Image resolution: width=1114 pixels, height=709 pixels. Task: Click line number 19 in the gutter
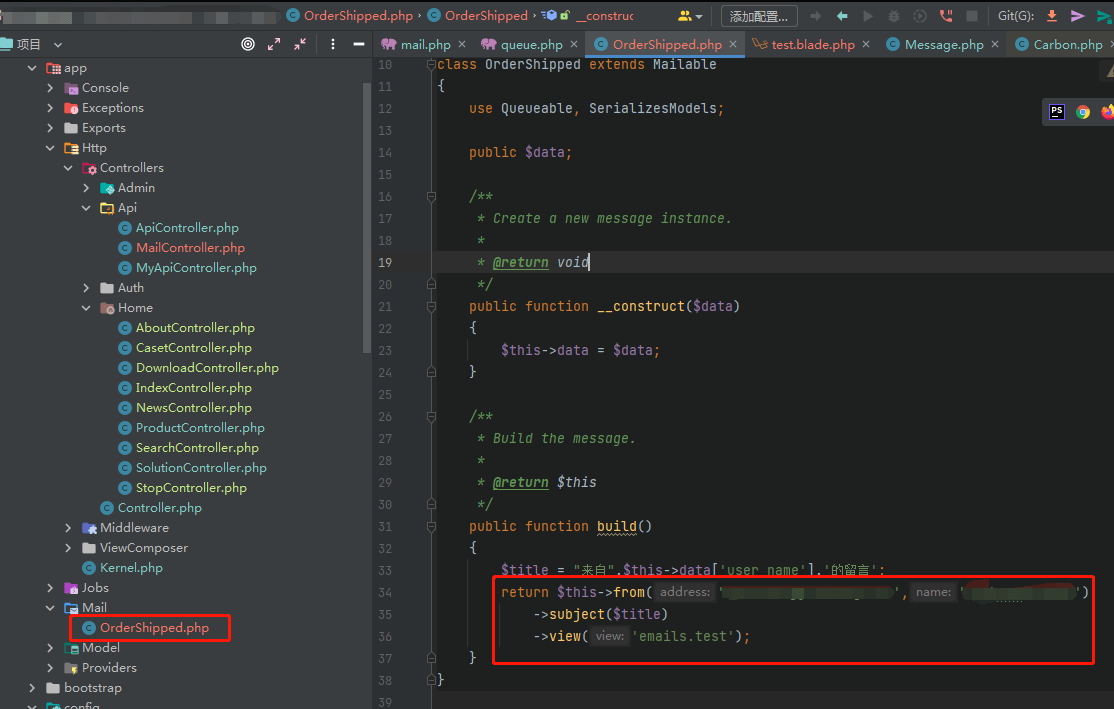pyautogui.click(x=385, y=263)
